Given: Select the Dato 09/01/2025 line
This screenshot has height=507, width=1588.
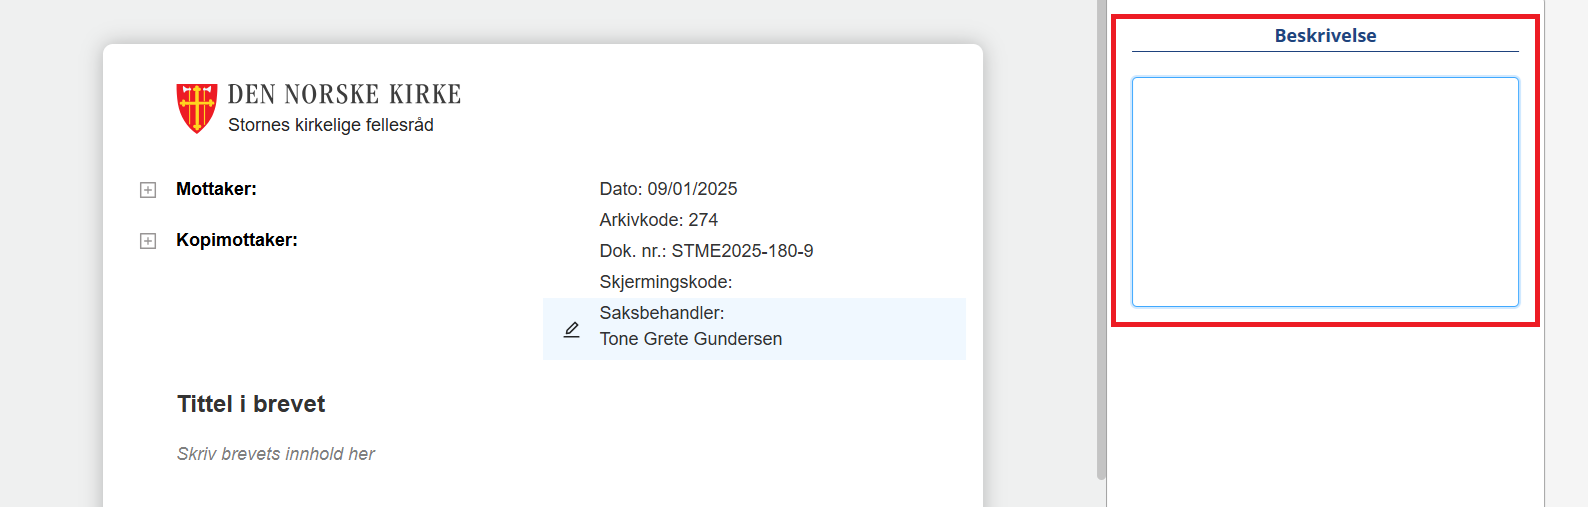Looking at the screenshot, I should [668, 189].
